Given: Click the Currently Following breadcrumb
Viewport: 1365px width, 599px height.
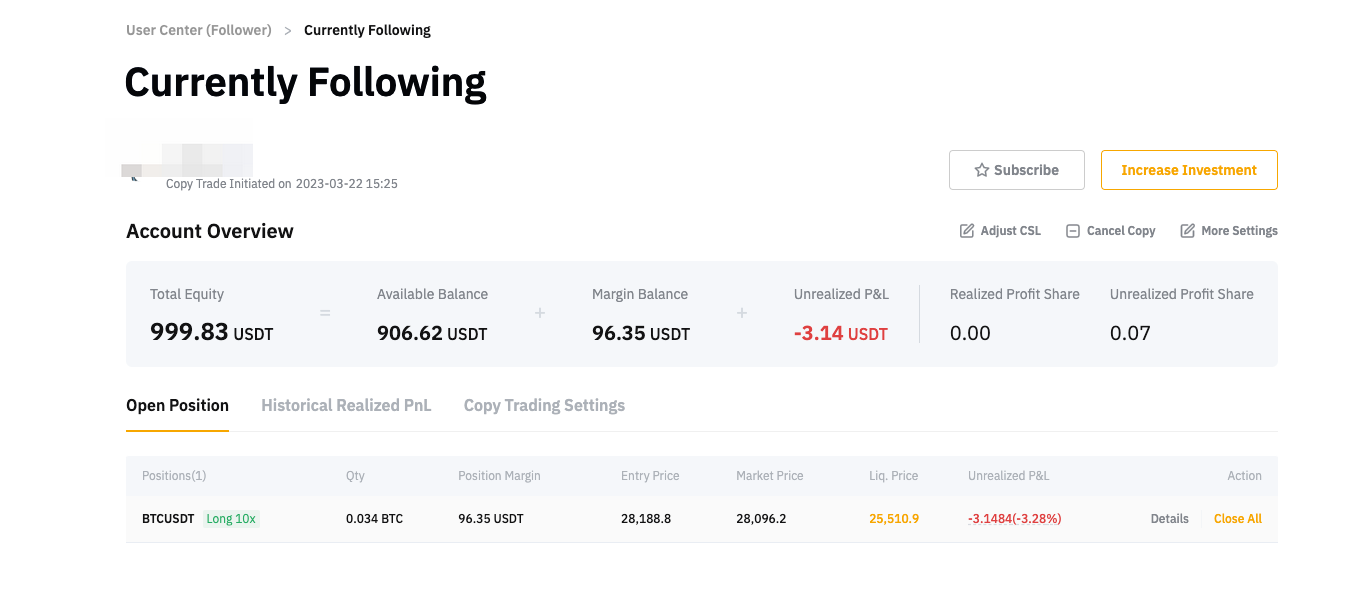Looking at the screenshot, I should click(x=367, y=30).
